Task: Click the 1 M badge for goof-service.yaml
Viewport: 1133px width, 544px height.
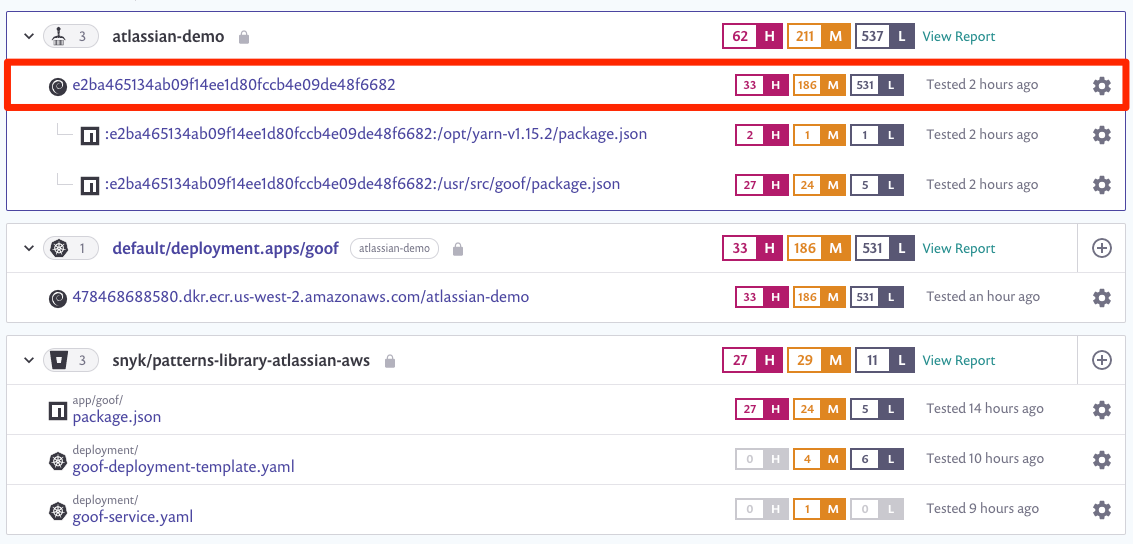Action: coord(819,510)
